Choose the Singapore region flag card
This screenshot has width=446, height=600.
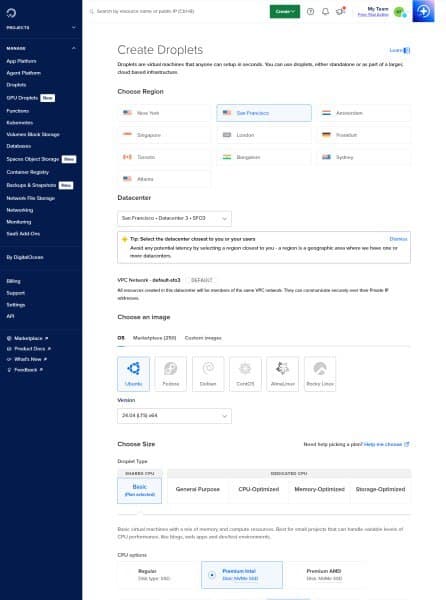164,135
